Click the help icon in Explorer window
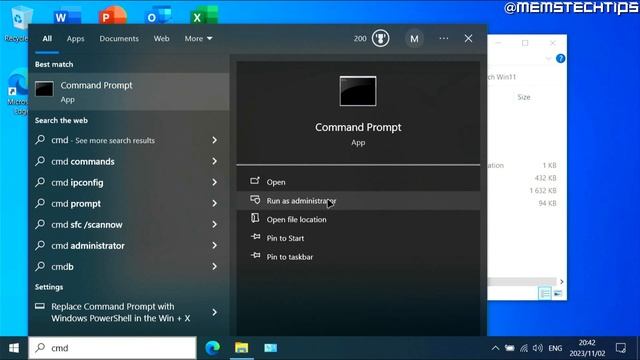 [560, 59]
